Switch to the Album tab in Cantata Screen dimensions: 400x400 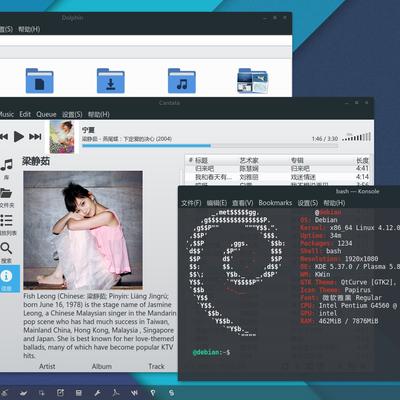(102, 366)
